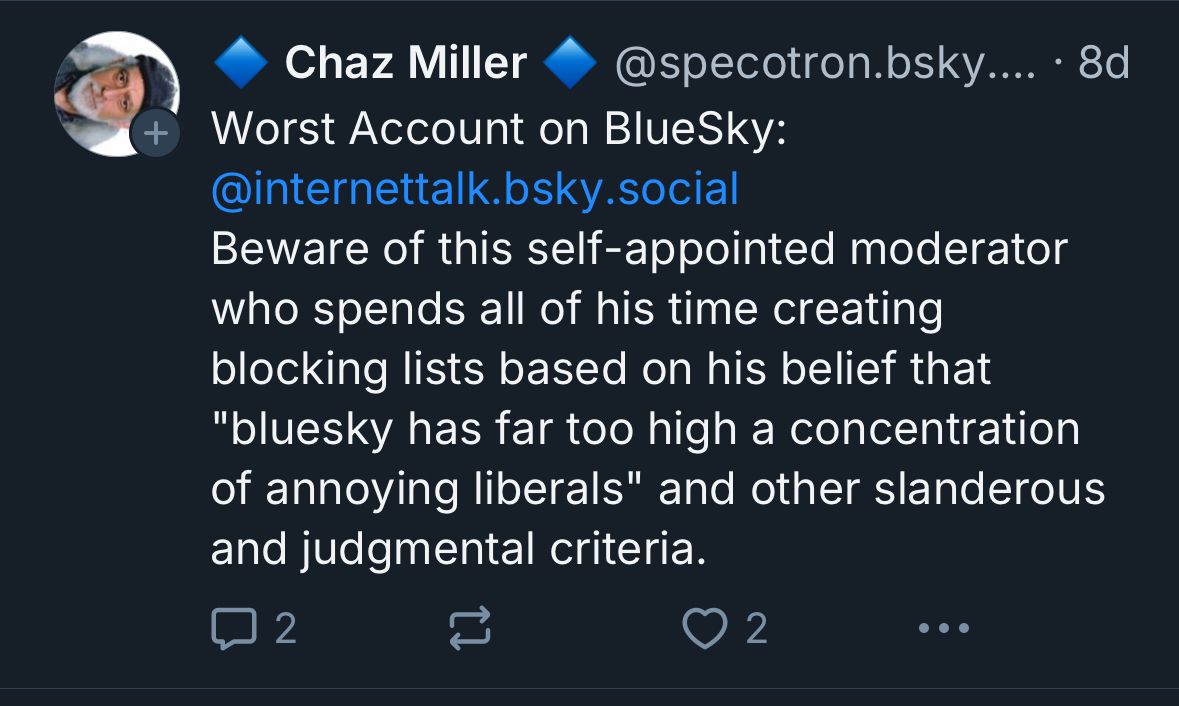Open the @internettalk.bsky.social mention

click(475, 188)
